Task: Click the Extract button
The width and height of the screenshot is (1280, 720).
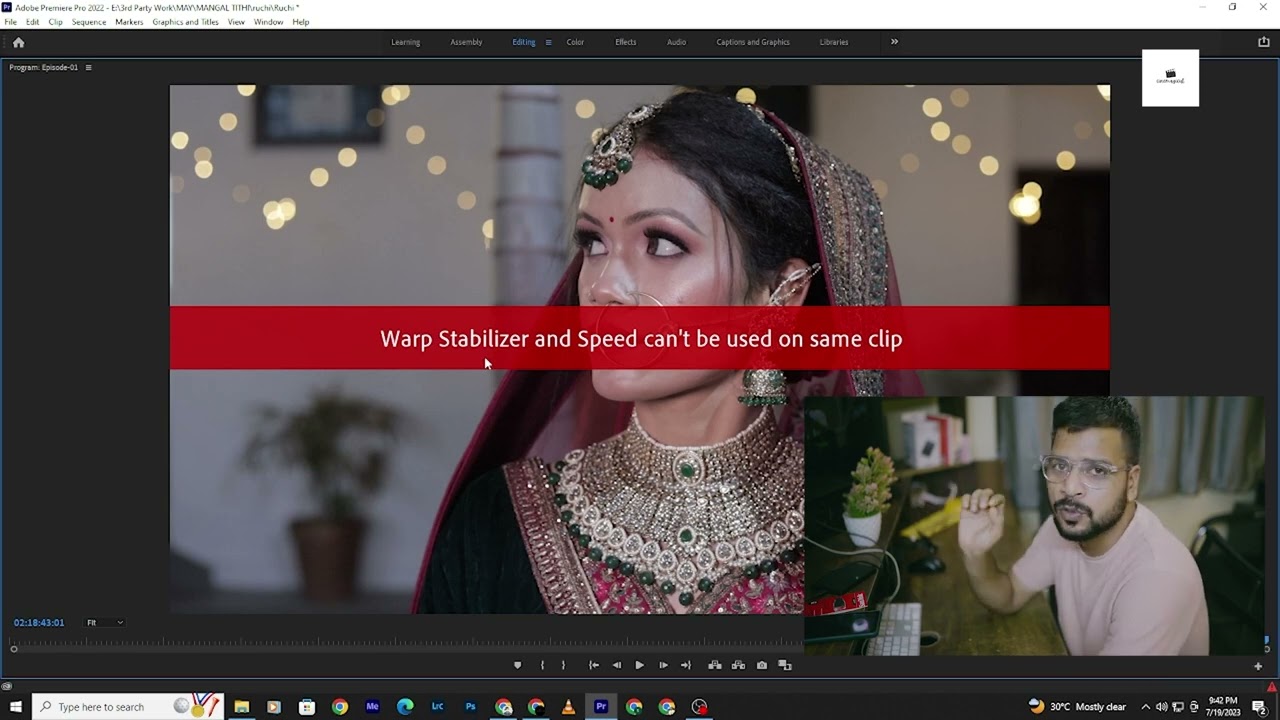Action: (x=738, y=665)
